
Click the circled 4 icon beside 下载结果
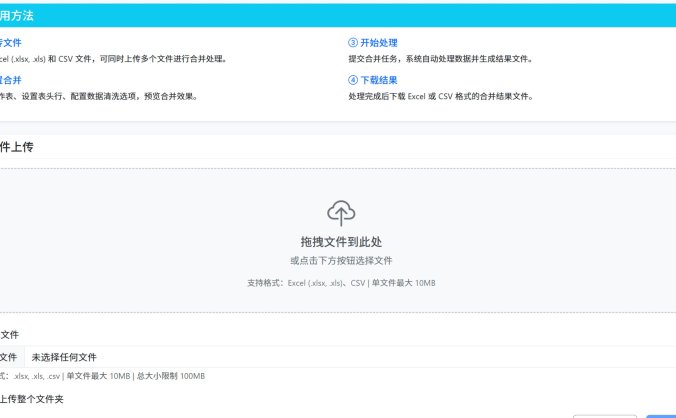(353, 80)
